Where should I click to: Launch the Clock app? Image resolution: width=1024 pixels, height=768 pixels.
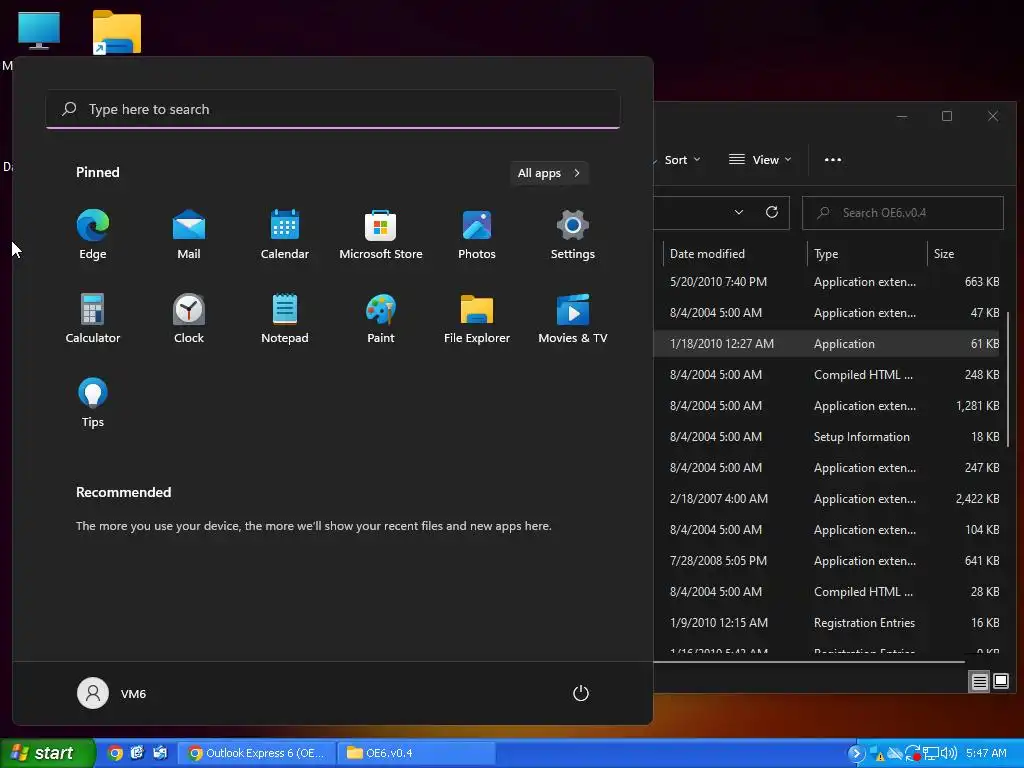[189, 318]
